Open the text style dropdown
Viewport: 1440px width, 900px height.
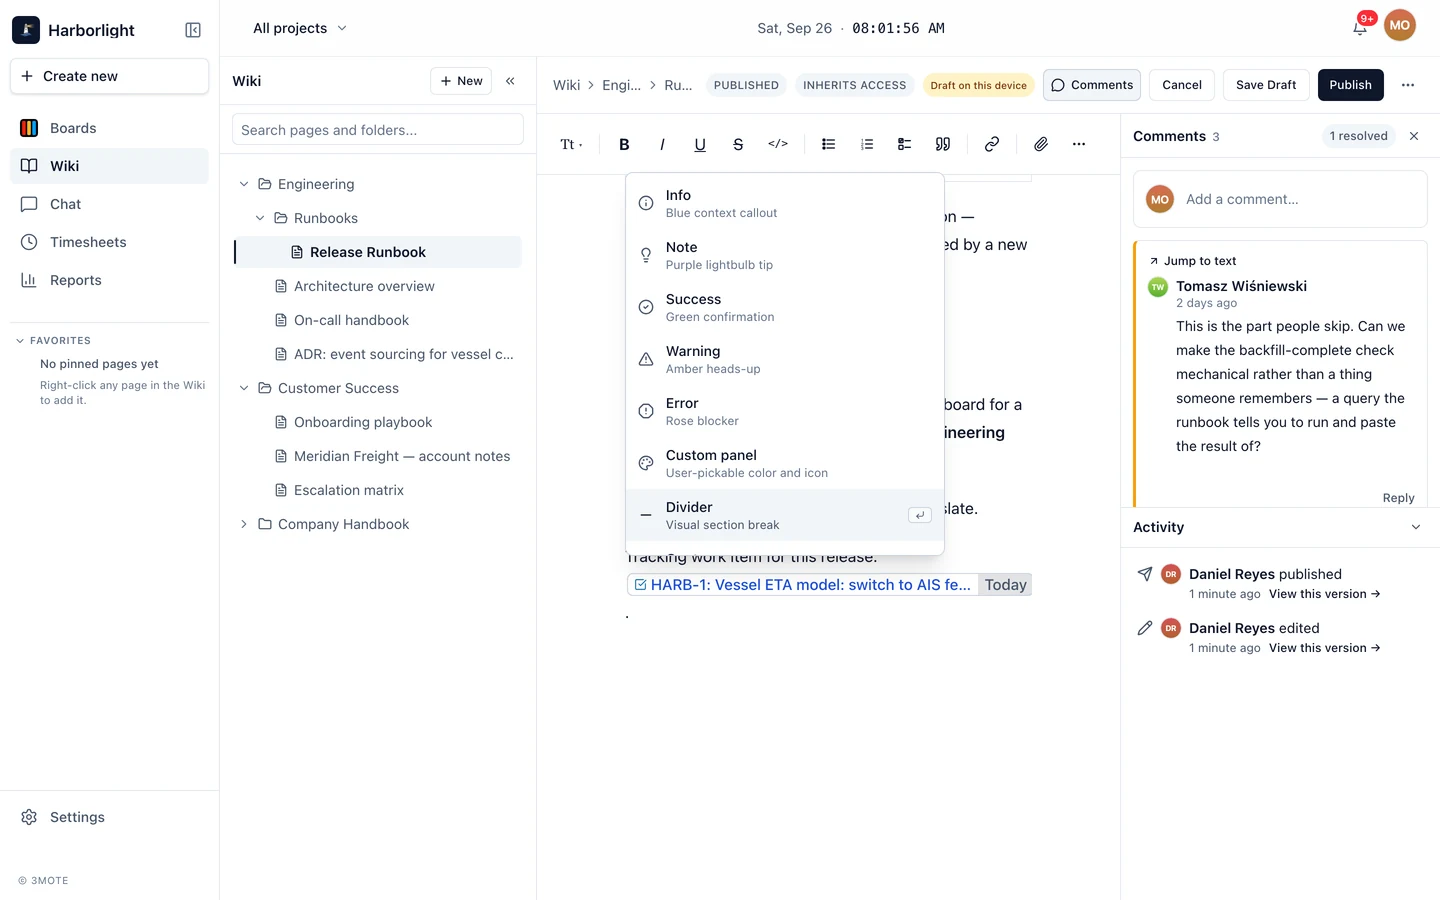click(x=571, y=144)
